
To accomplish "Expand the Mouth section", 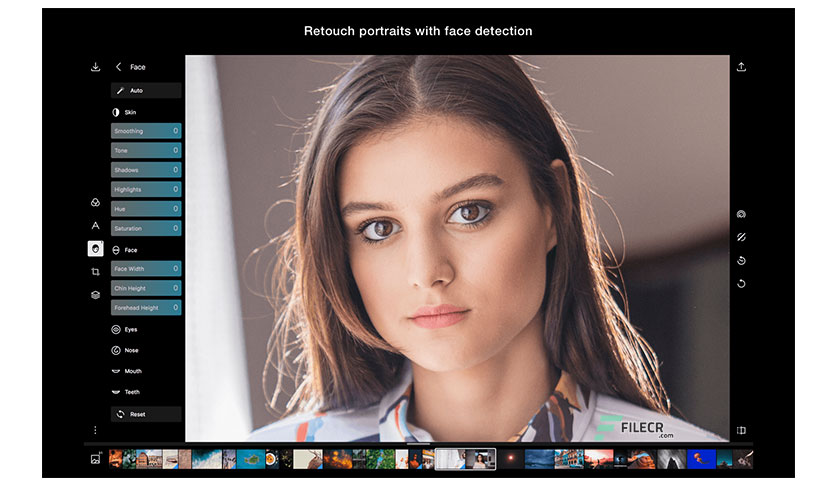I will coord(127,371).
